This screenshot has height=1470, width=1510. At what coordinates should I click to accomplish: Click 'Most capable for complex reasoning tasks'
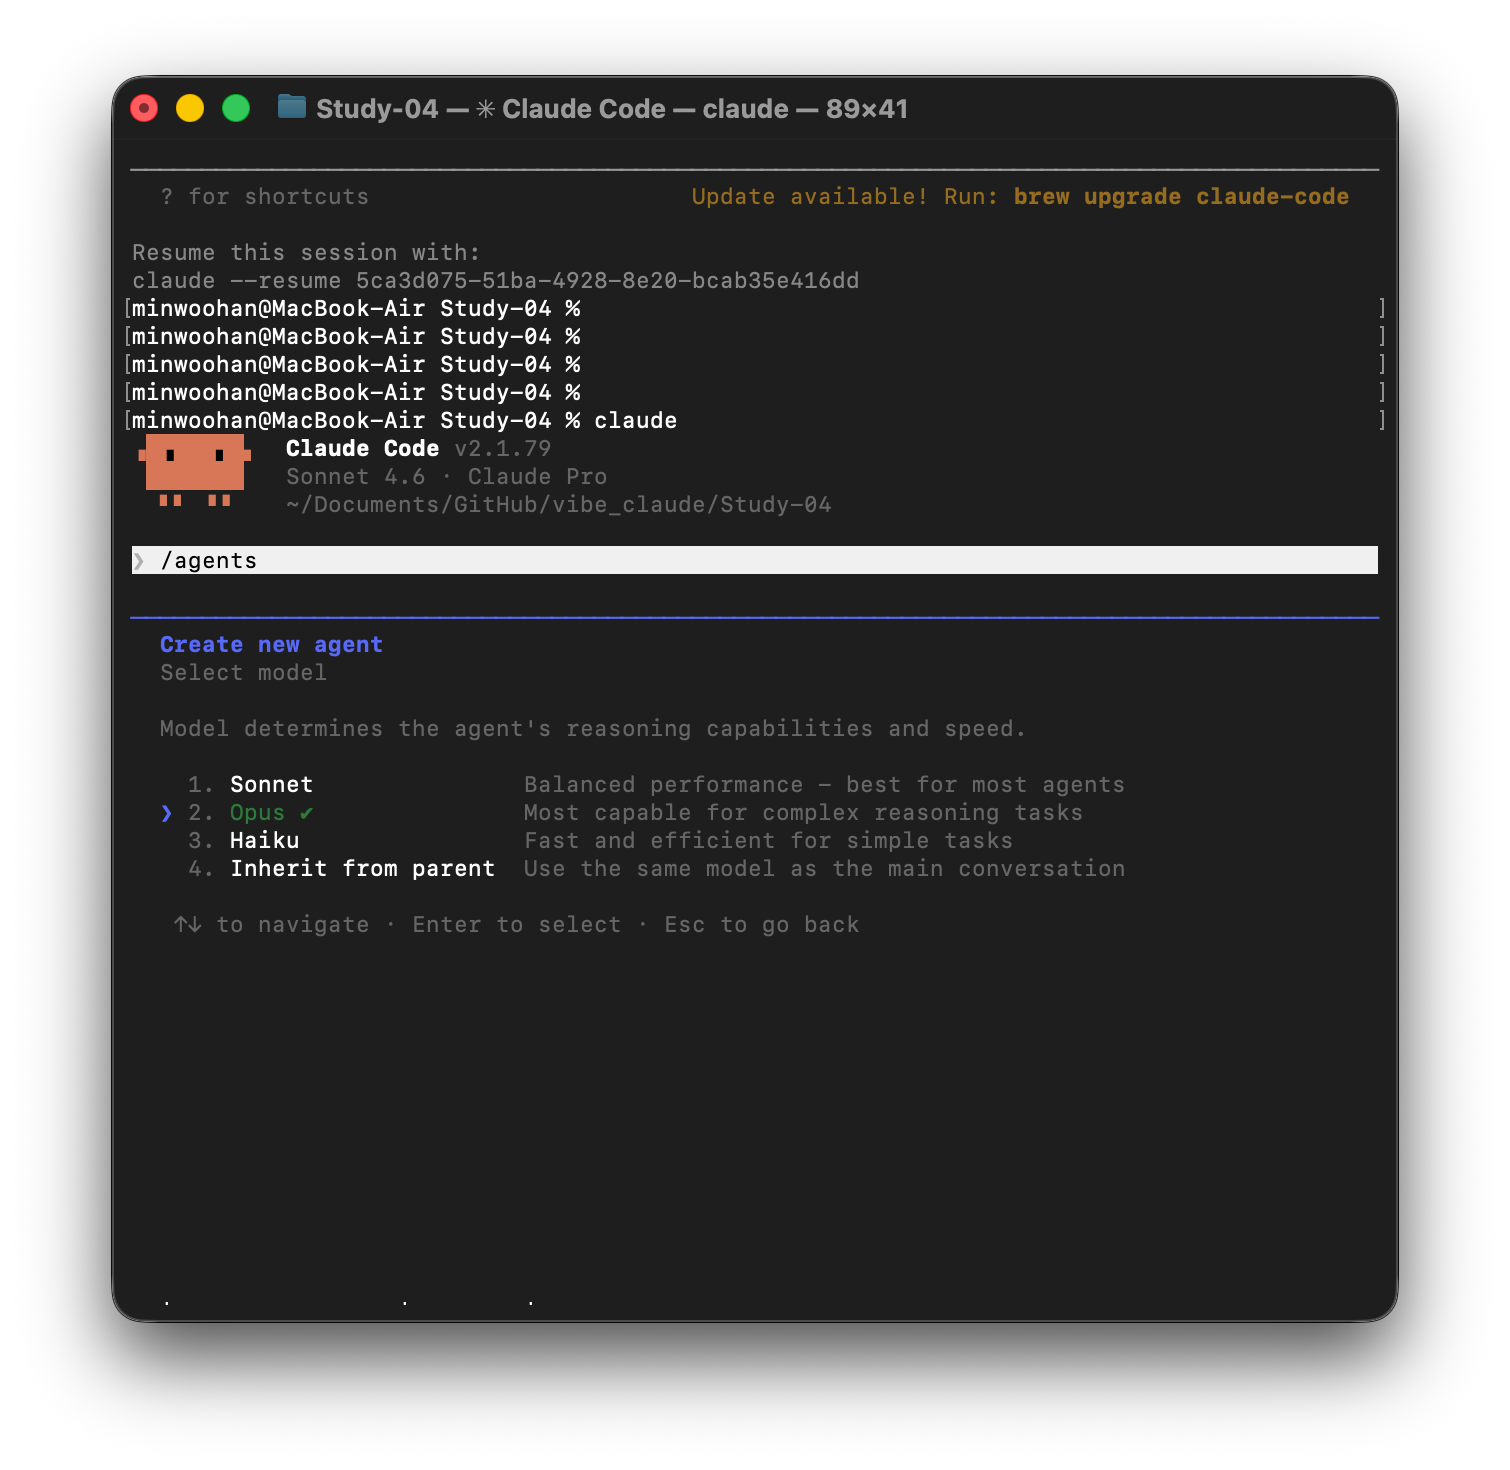803,813
